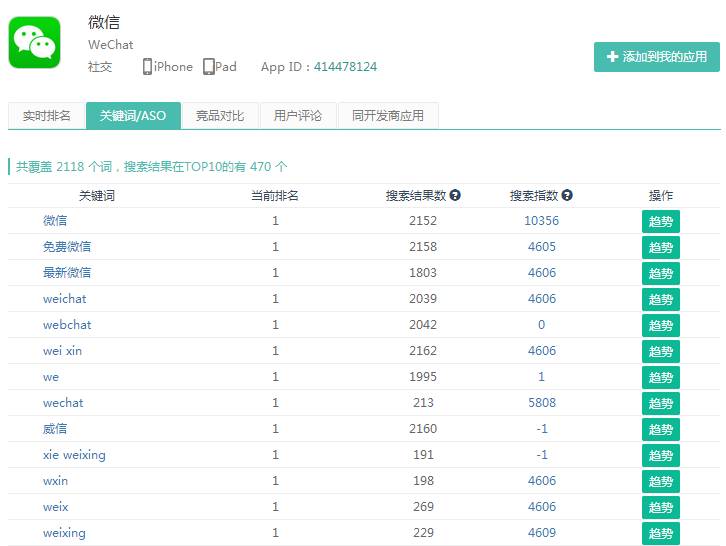The width and height of the screenshot is (726, 546).
Task: Click 趋势 button in 最新微信 row
Action: 661,273
